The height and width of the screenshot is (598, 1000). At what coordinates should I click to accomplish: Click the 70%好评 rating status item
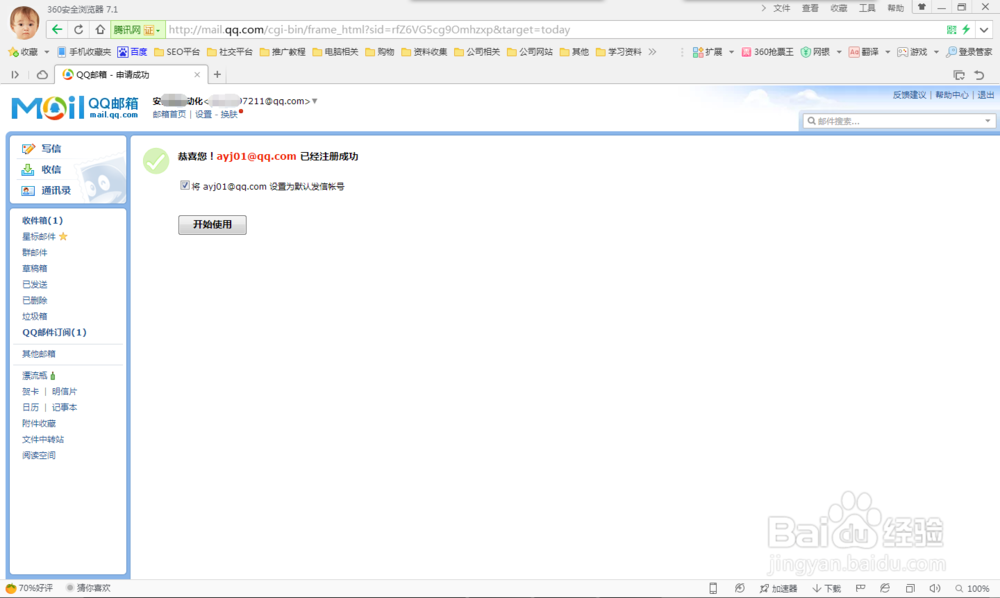29,588
